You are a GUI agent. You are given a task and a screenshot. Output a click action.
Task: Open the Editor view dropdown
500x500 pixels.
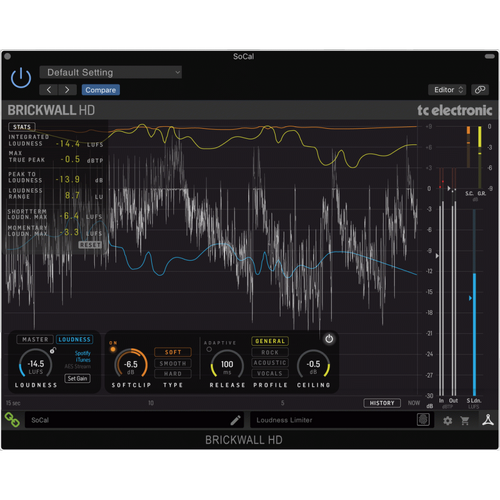pyautogui.click(x=447, y=90)
